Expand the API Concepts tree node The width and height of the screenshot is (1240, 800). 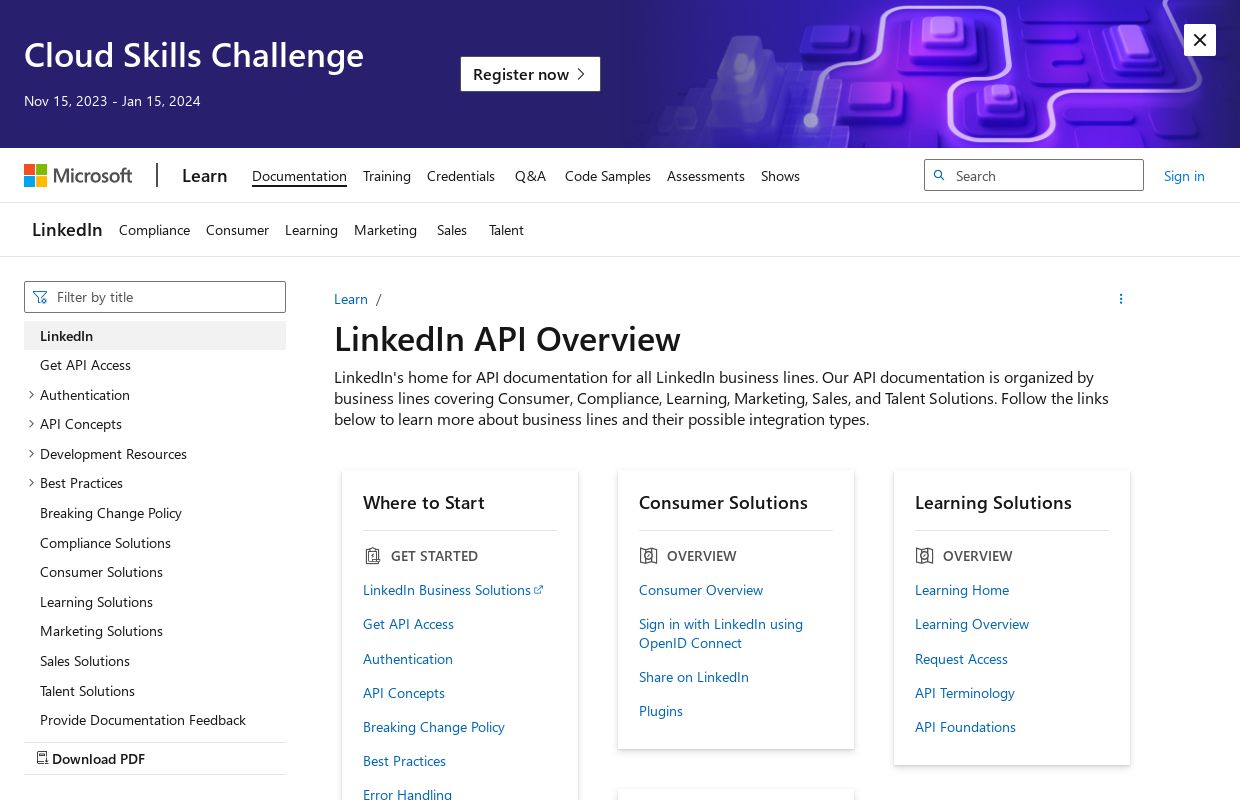tap(31, 424)
